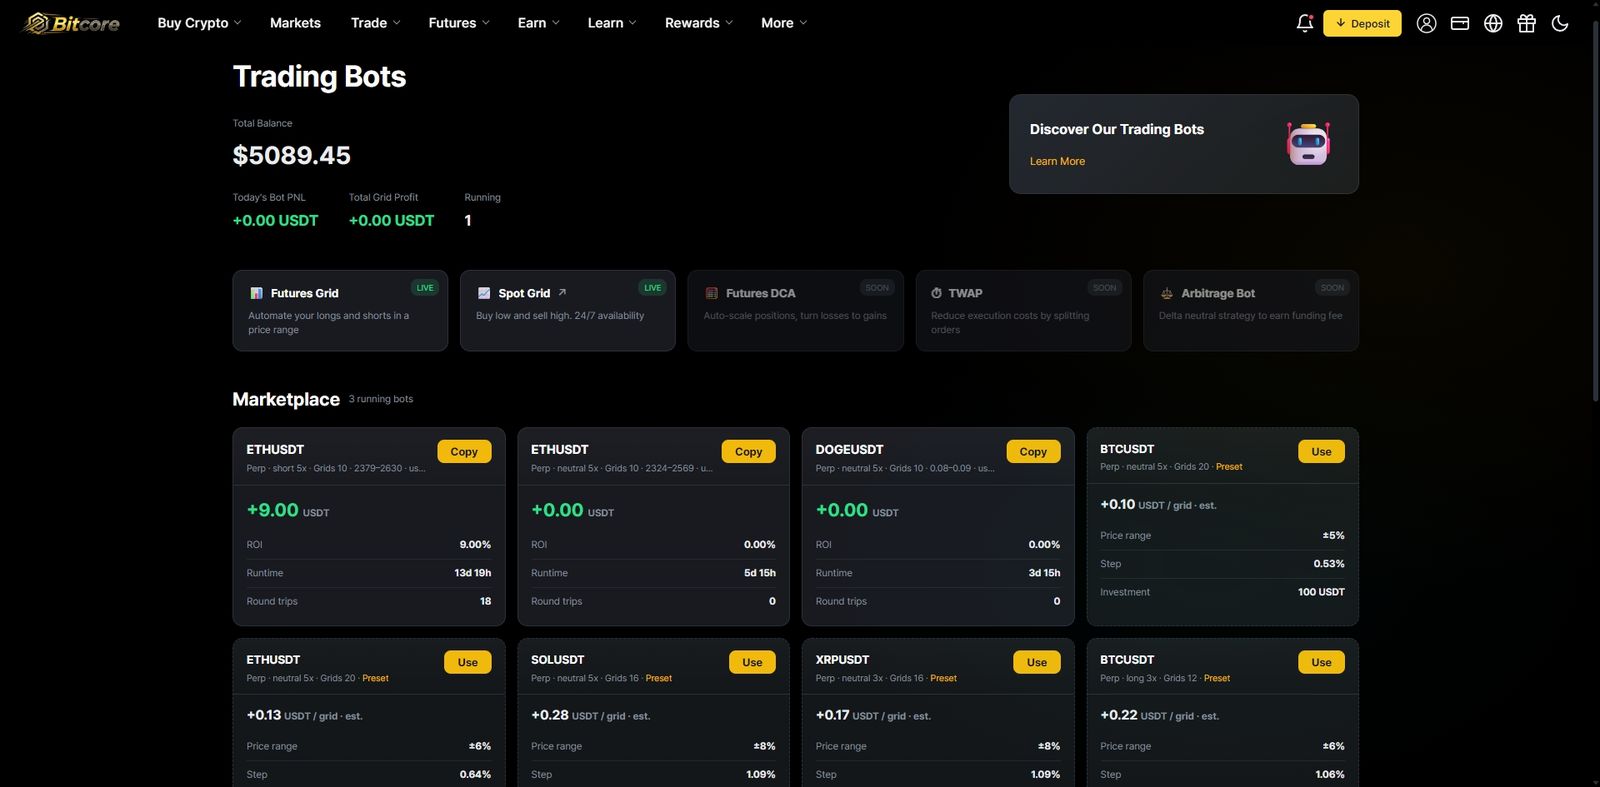Screen dimensions: 1600x787
Task: Use the SOLUSDT preset bot
Action: tap(752, 662)
